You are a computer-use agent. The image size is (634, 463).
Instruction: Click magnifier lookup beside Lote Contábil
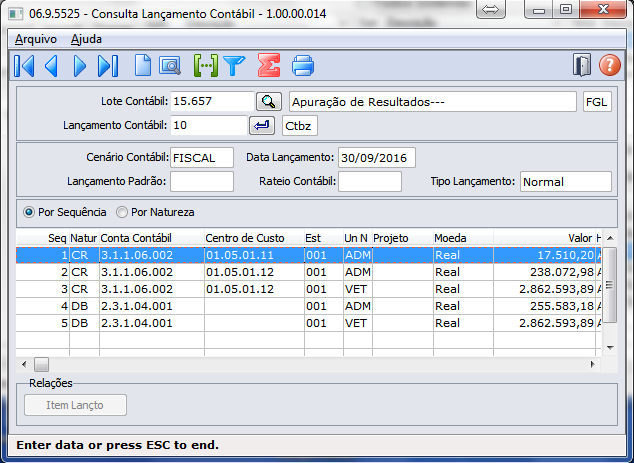(269, 101)
